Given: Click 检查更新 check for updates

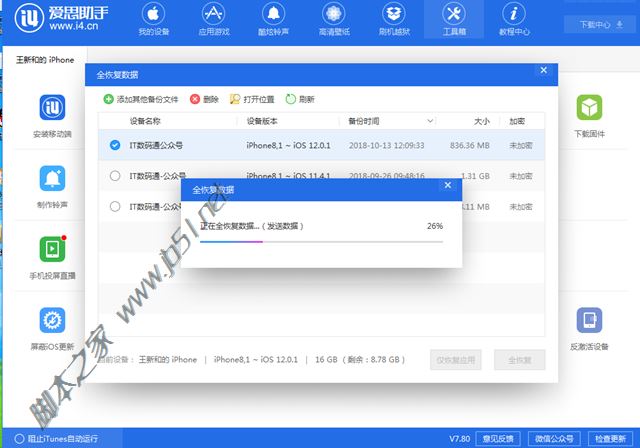Looking at the screenshot, I should 610,439.
